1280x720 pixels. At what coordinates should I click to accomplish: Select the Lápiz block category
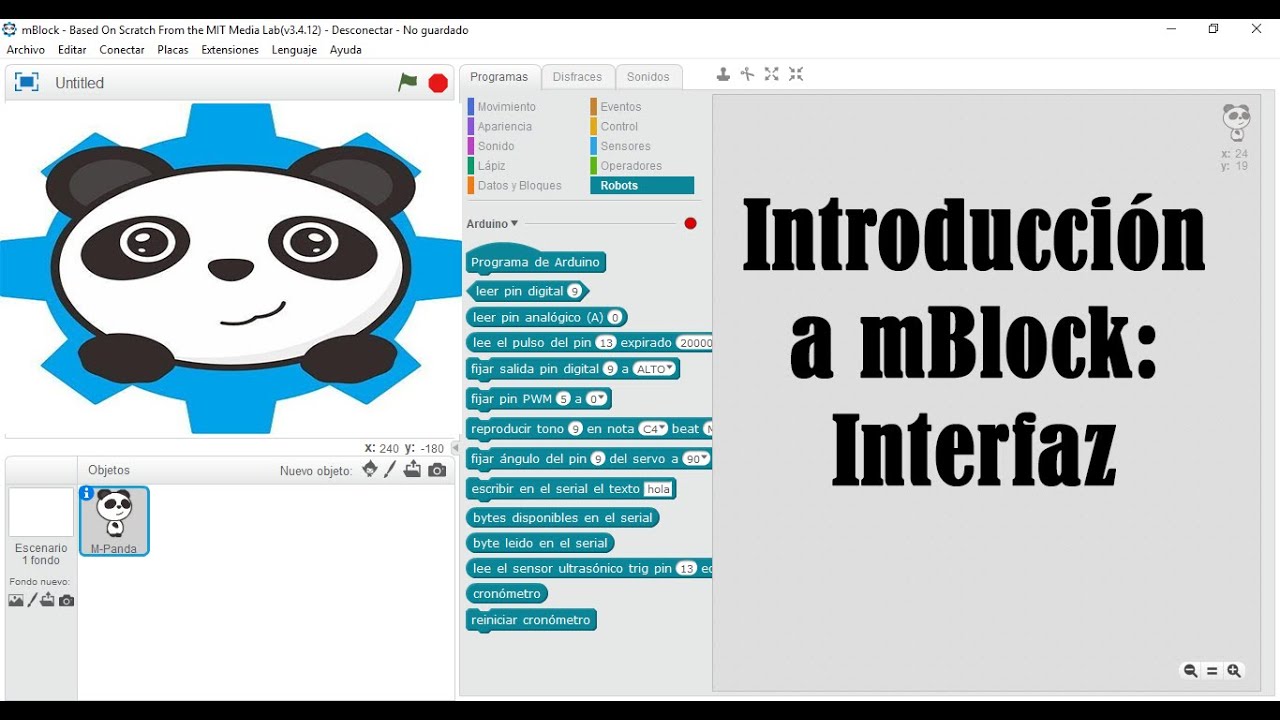point(491,166)
